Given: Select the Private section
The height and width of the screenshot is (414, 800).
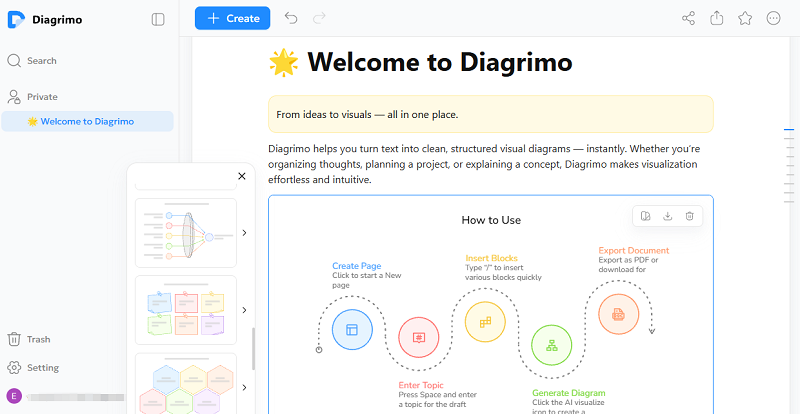Looking at the screenshot, I should pyautogui.click(x=42, y=97).
